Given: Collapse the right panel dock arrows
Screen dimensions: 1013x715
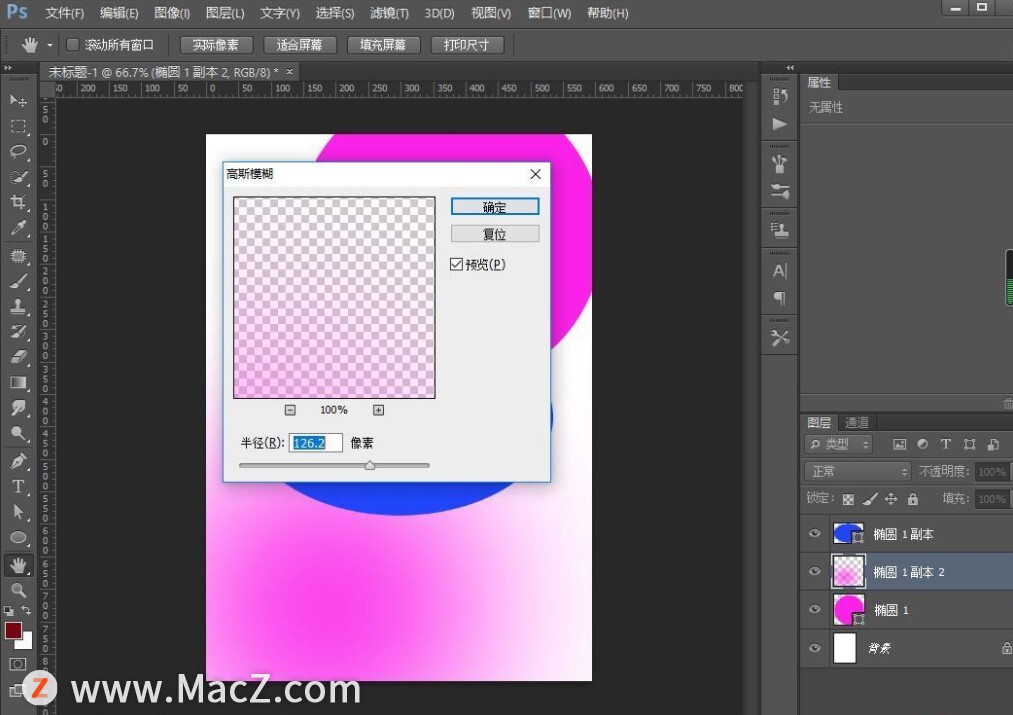Looking at the screenshot, I should click(x=789, y=68).
